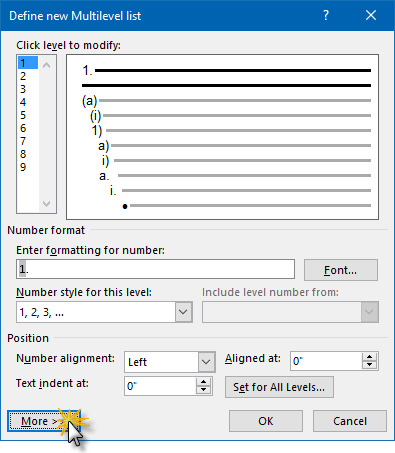Select level 4 in the level list
The image size is (395, 453).
[x=28, y=102]
